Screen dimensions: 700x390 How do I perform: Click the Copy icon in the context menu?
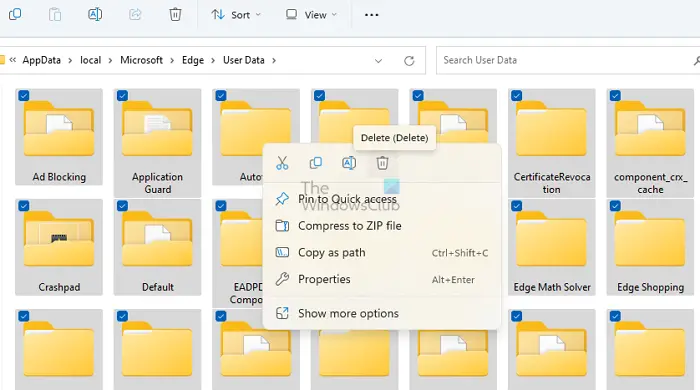[316, 163]
